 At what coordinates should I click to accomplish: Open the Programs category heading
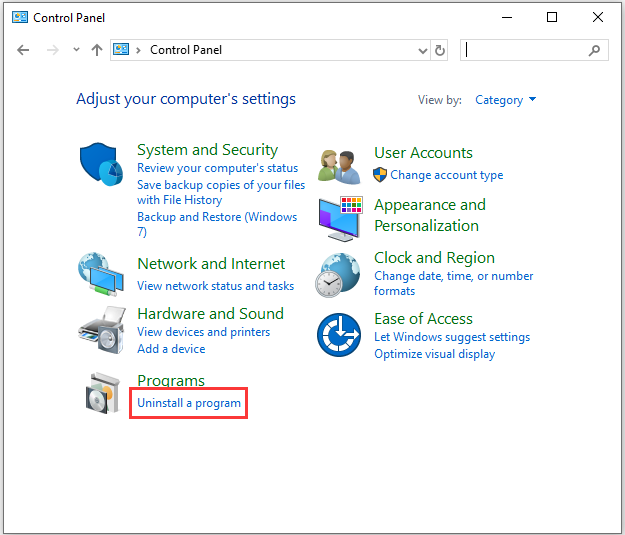click(x=171, y=380)
